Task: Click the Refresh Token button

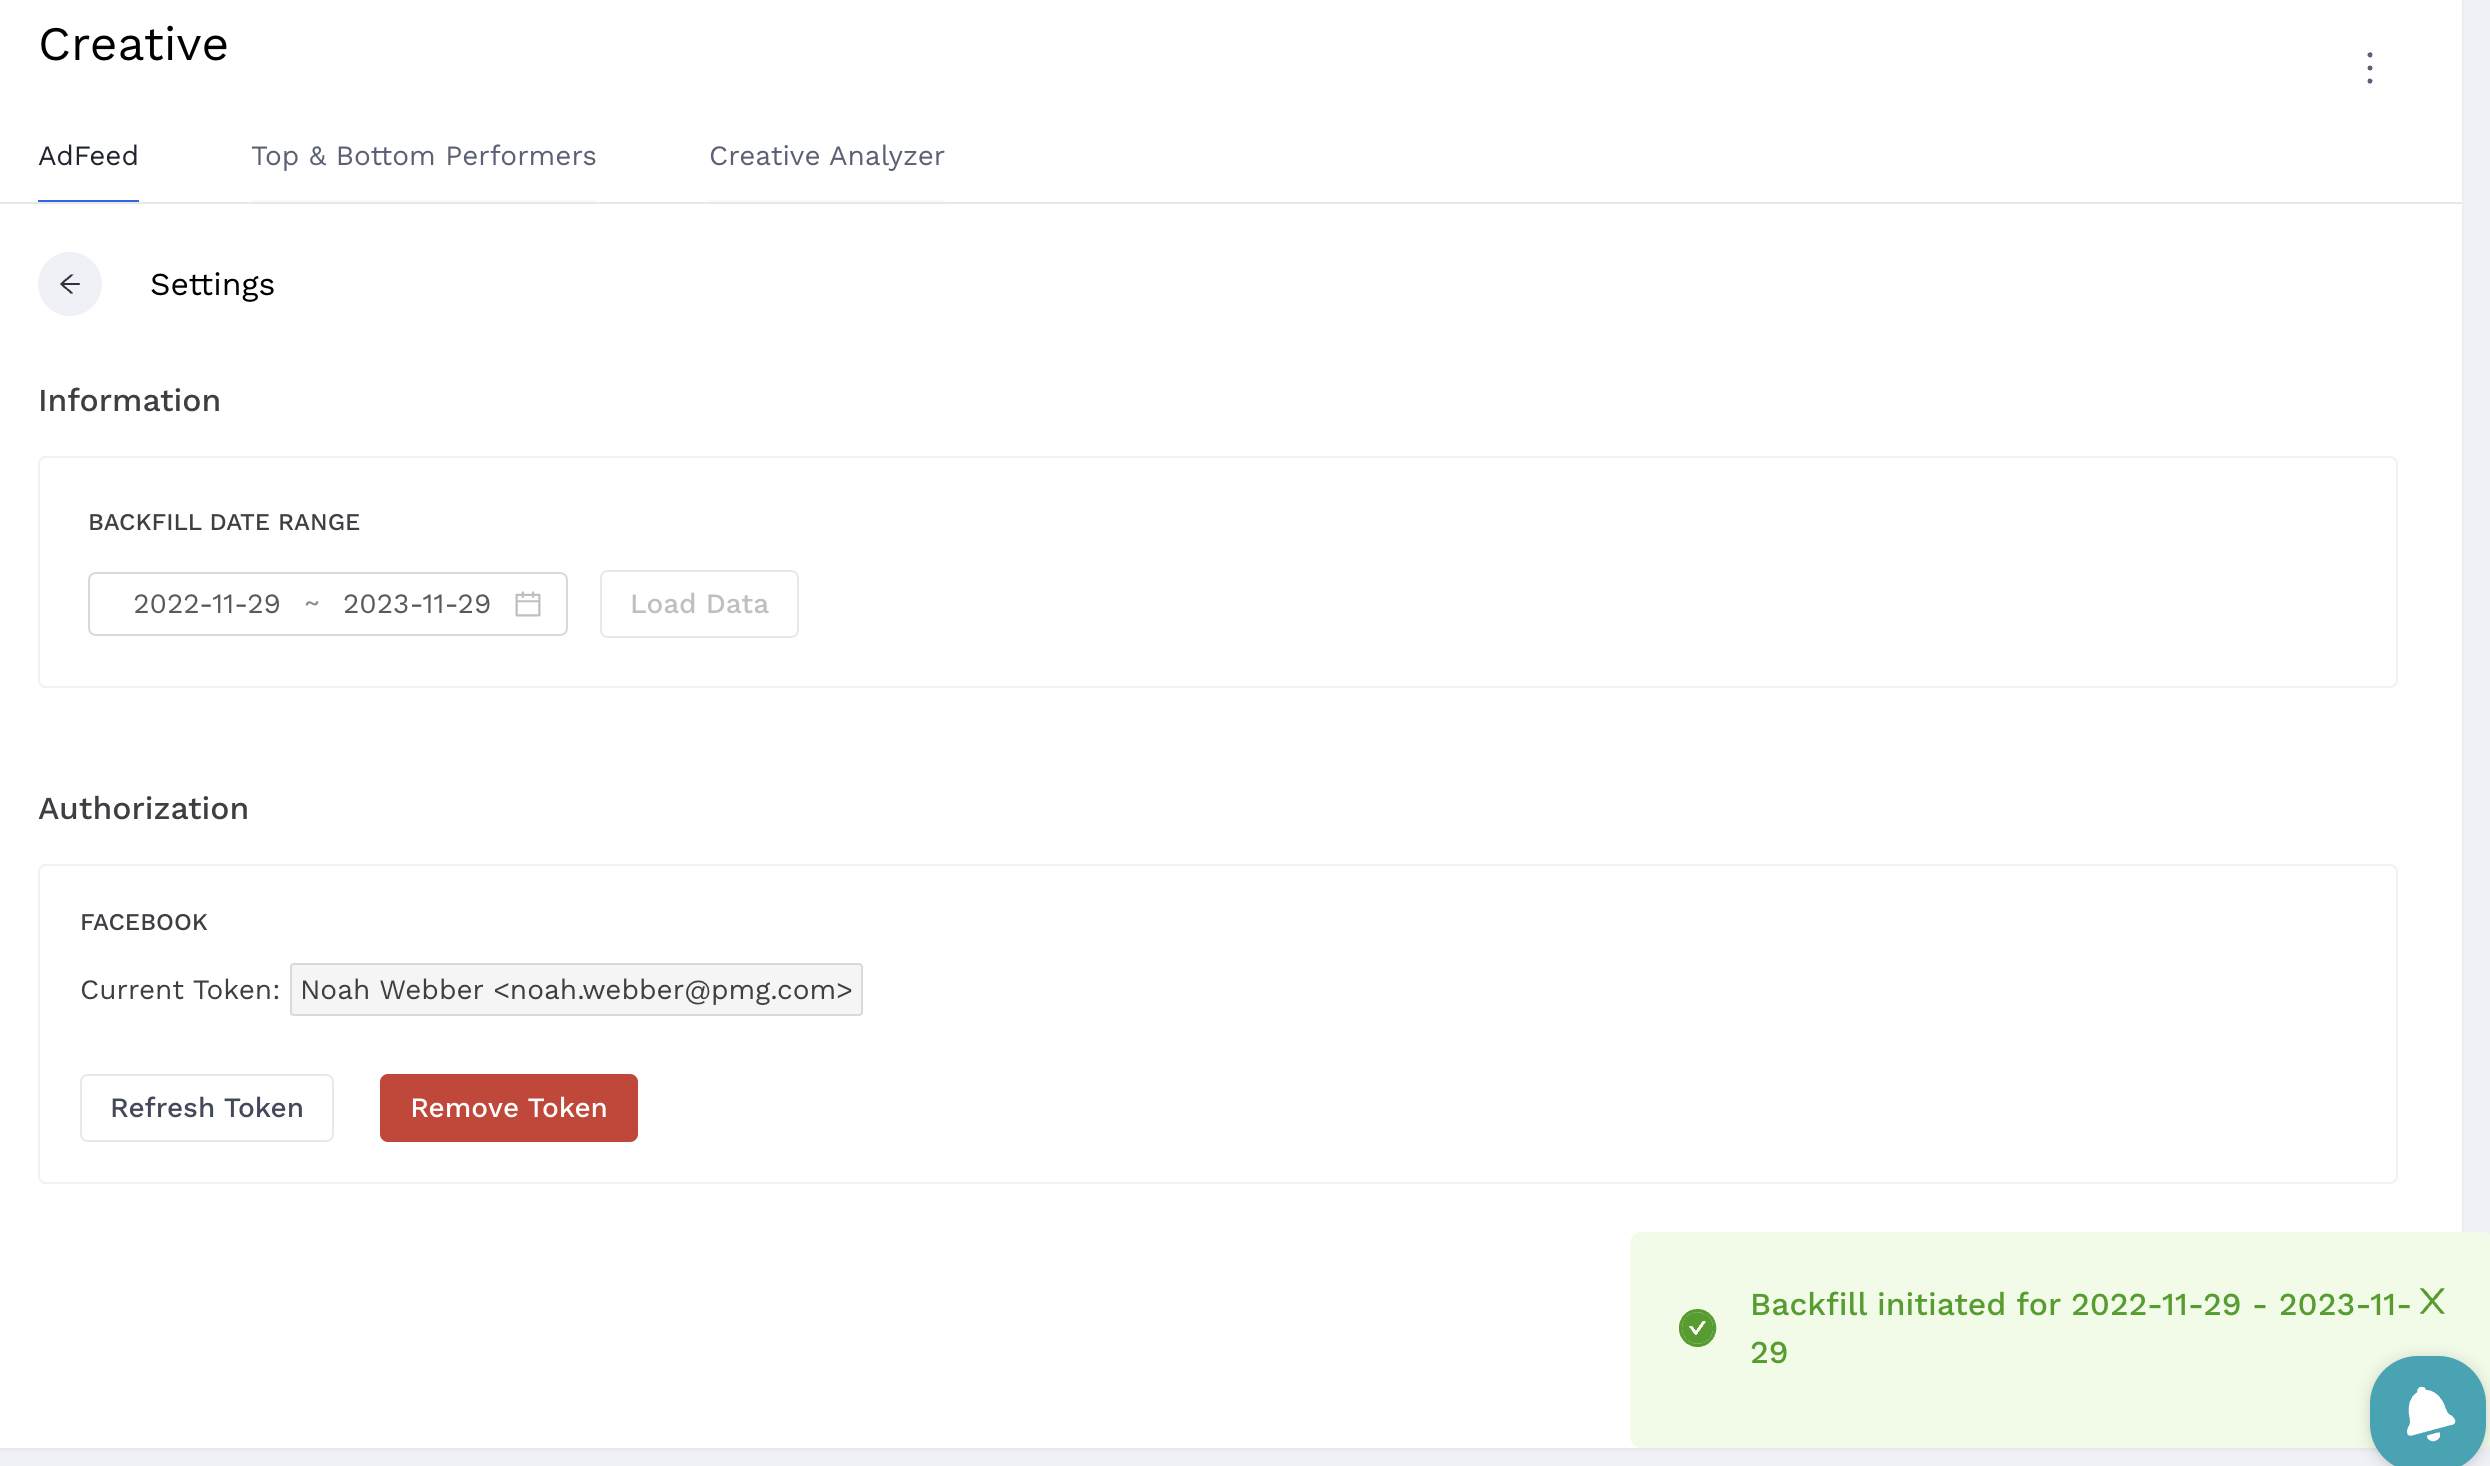Action: (x=206, y=1107)
